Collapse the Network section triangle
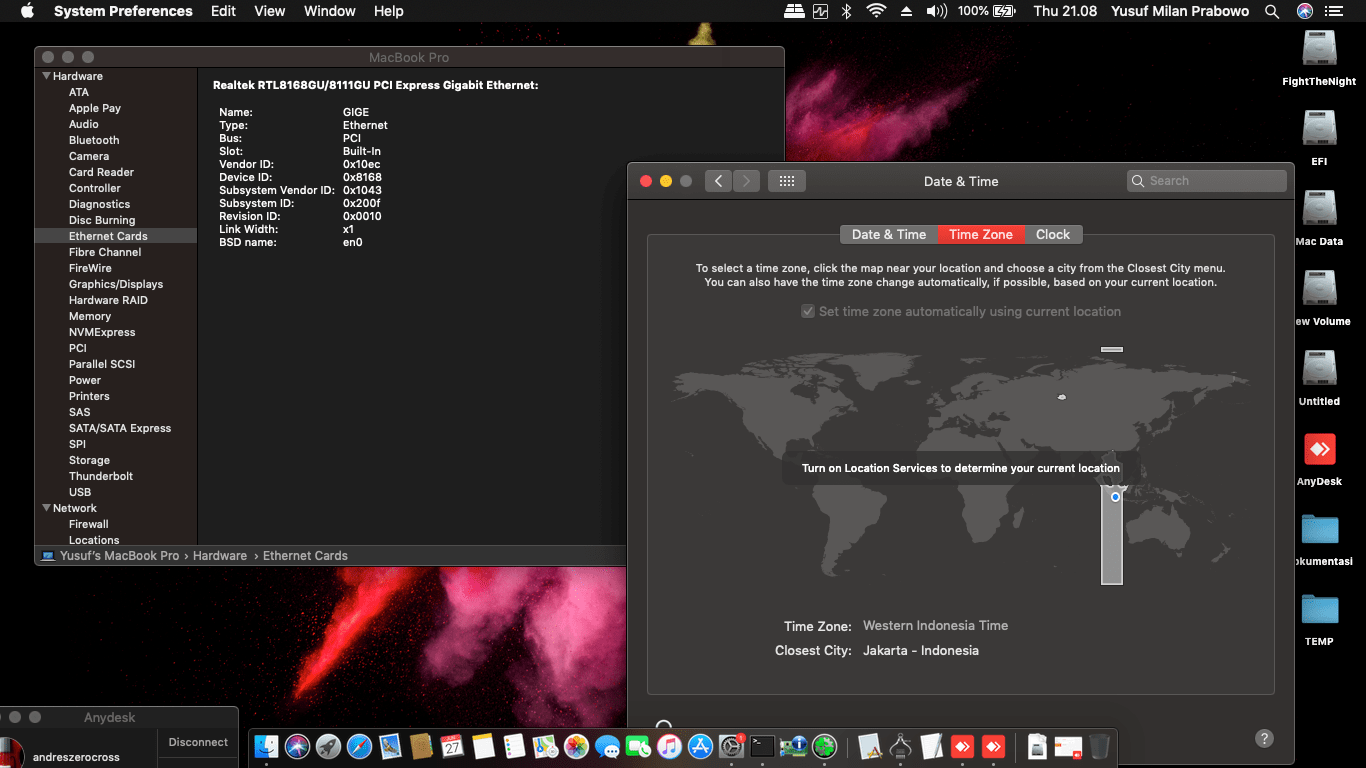Viewport: 1366px width, 768px height. 46,508
